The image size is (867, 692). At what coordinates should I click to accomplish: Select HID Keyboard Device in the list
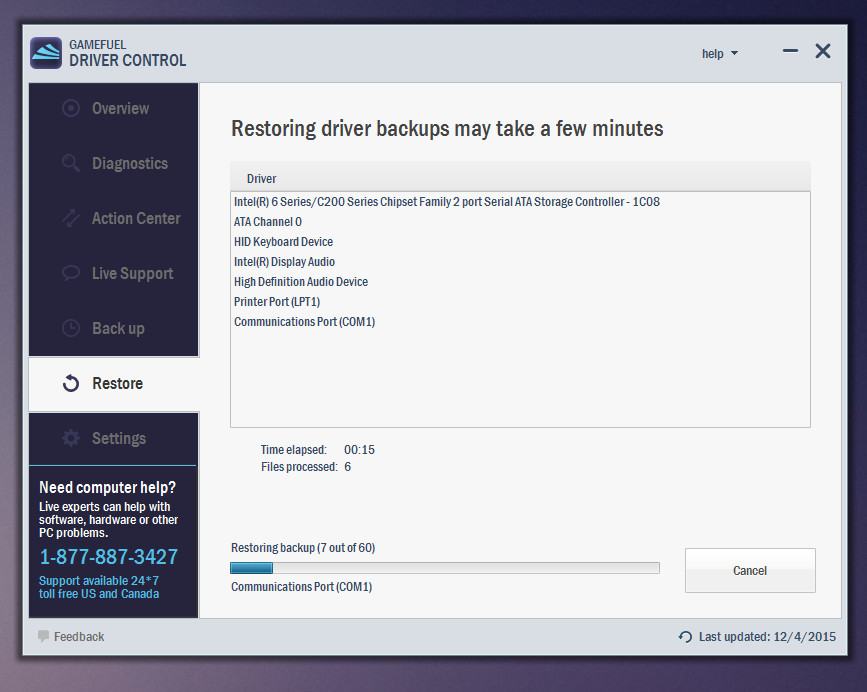coord(283,242)
